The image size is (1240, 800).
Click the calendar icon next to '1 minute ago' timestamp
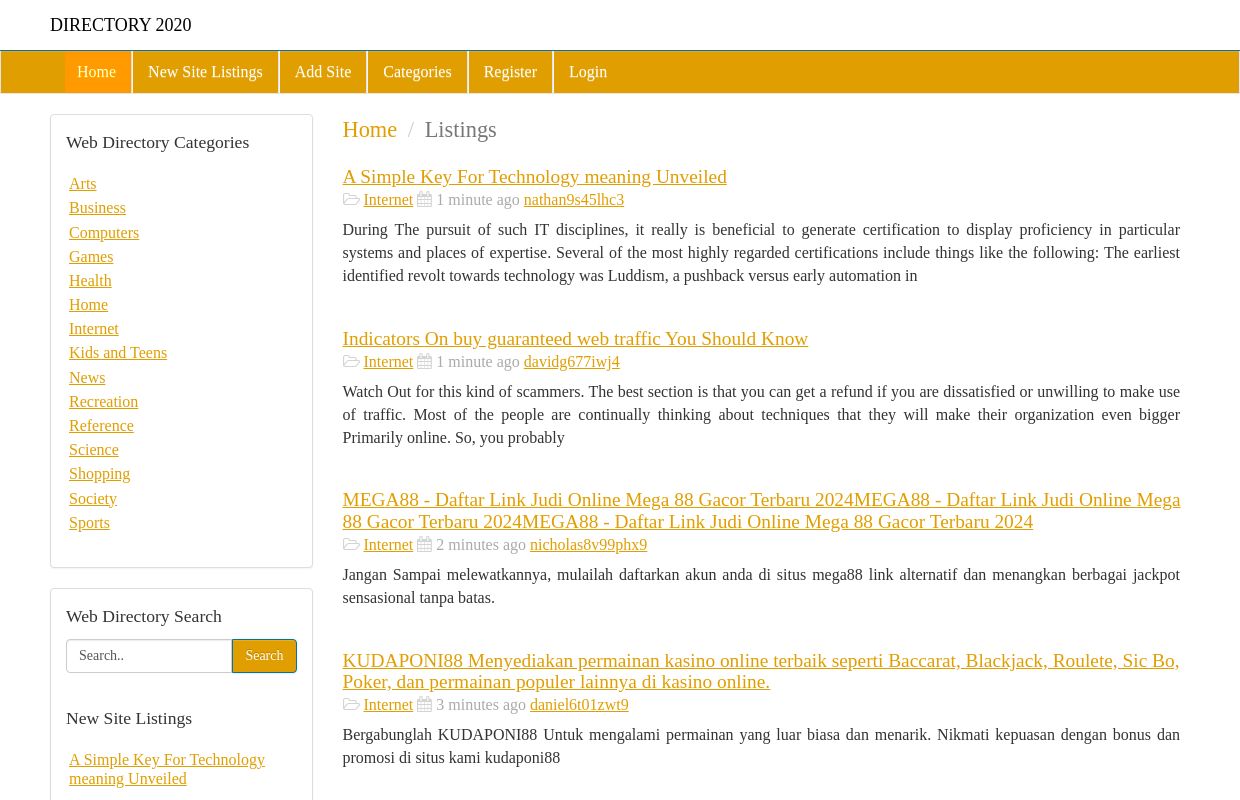424,199
